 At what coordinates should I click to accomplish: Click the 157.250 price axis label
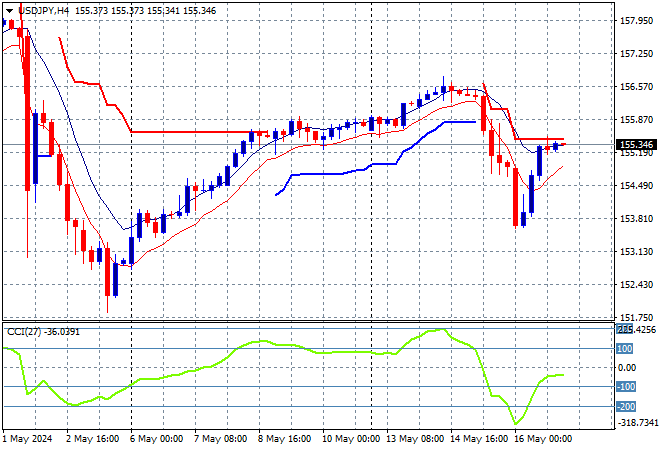tap(636, 53)
